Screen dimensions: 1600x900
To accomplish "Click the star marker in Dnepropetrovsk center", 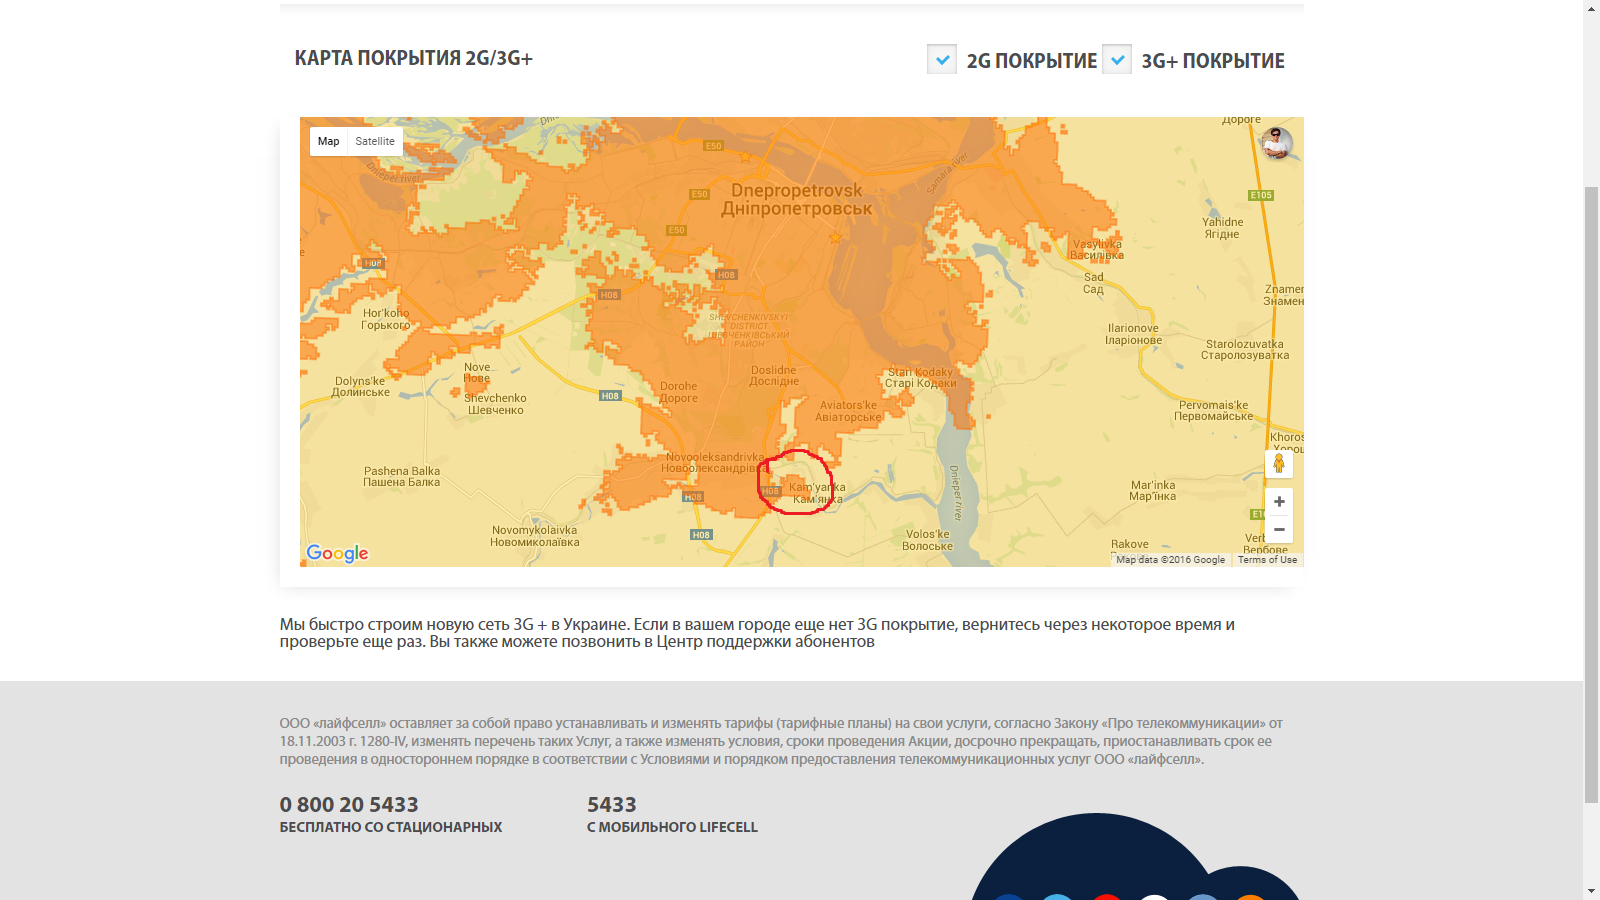I will [835, 237].
